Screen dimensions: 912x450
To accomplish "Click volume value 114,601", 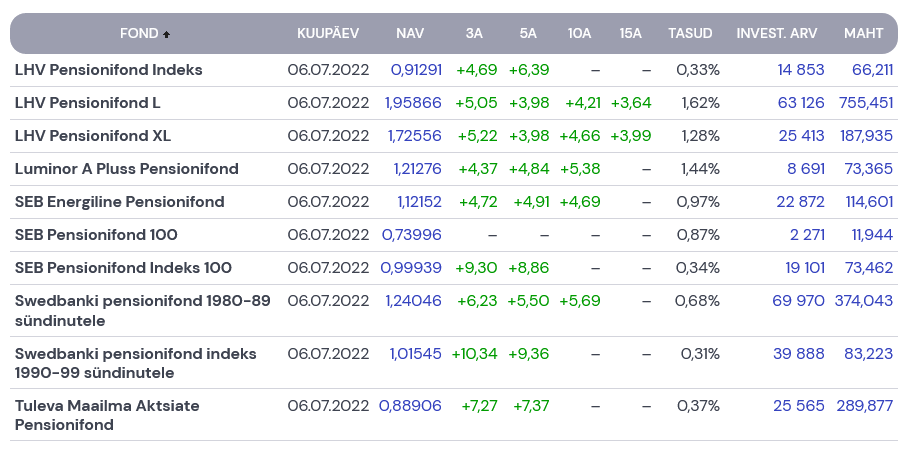I will (x=870, y=202).
